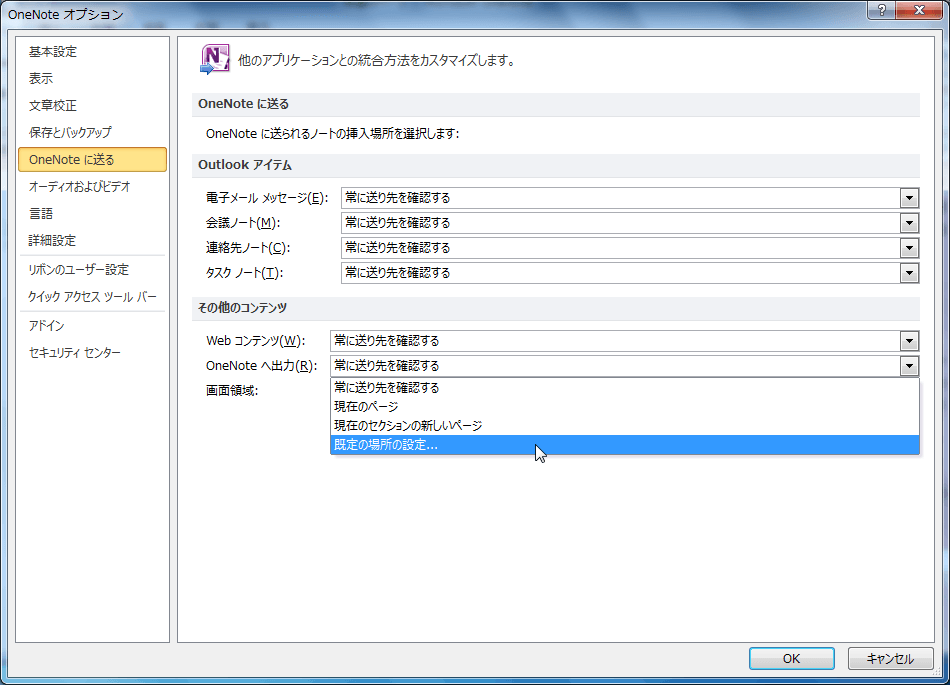950x685 pixels.
Task: Select the OneNote に送る category
Action: coord(92,159)
